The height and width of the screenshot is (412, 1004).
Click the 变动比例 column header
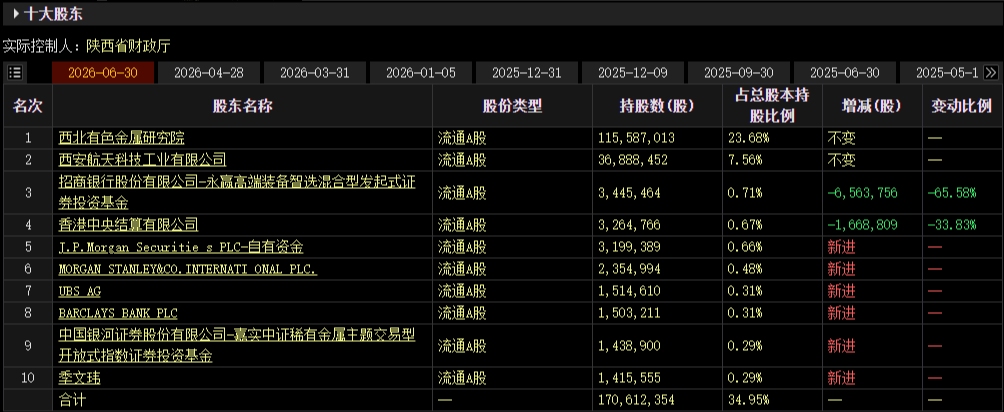962,106
